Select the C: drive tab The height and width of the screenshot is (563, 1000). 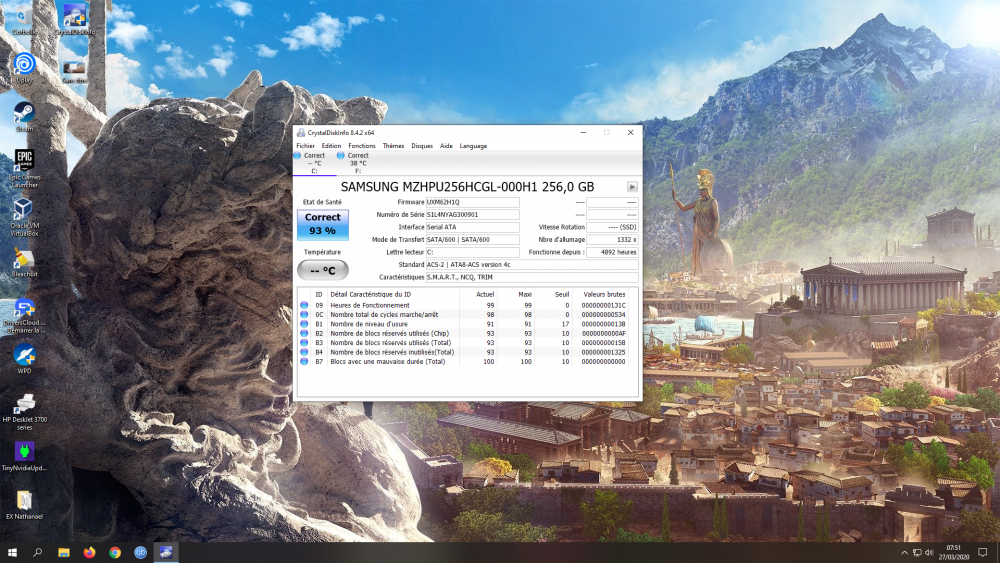pyautogui.click(x=314, y=163)
